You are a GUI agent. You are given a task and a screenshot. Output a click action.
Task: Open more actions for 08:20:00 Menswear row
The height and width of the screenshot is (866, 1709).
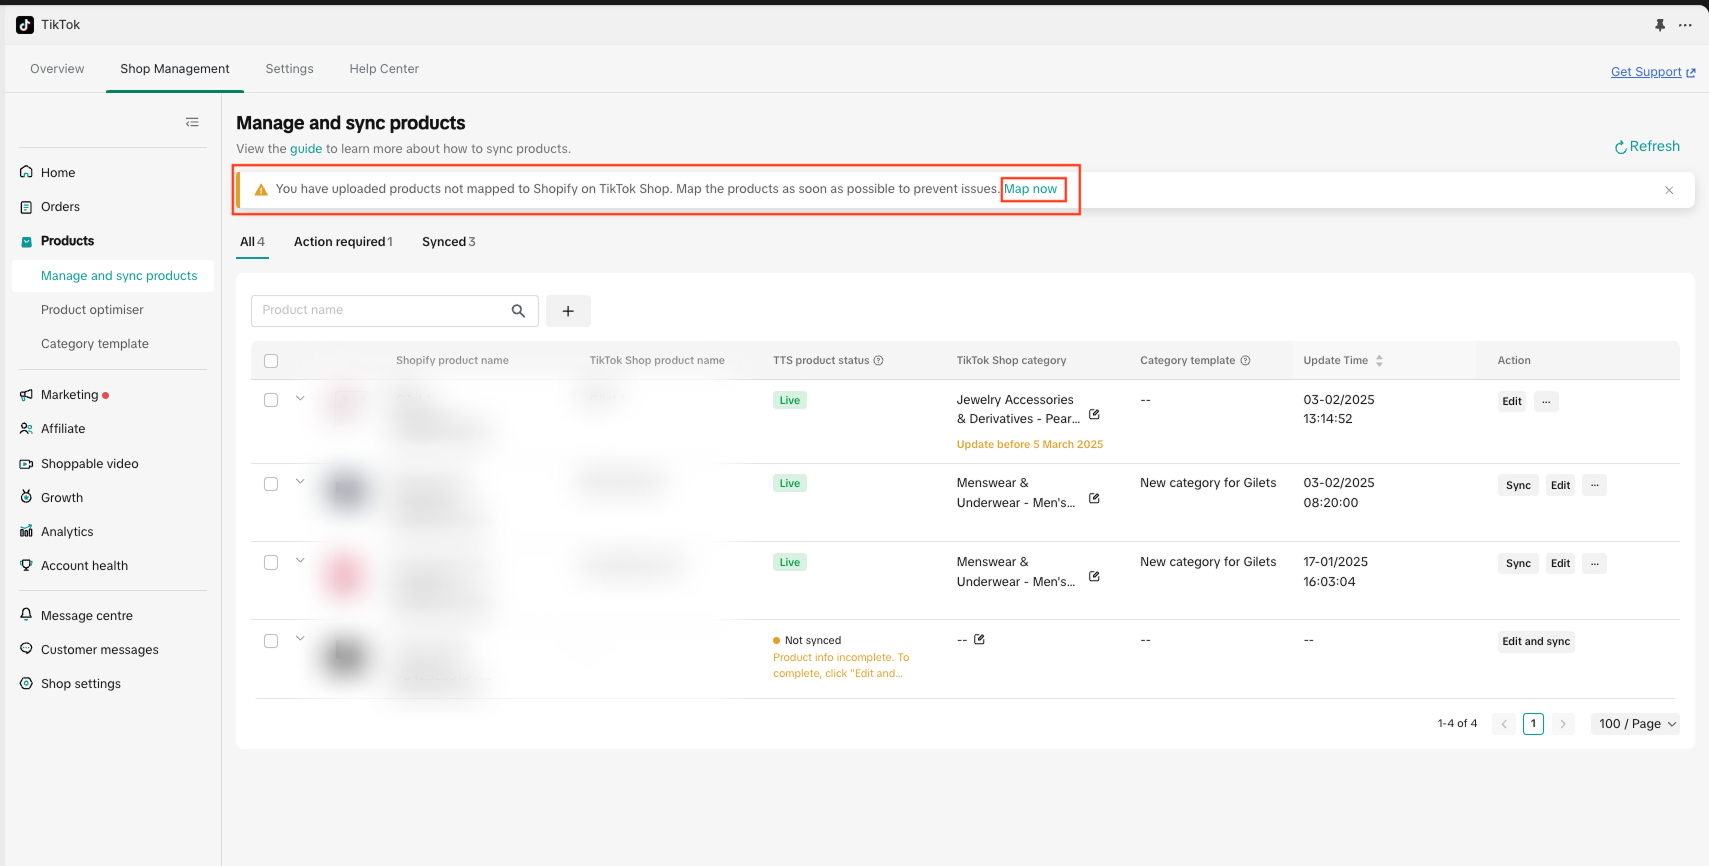(x=1594, y=485)
